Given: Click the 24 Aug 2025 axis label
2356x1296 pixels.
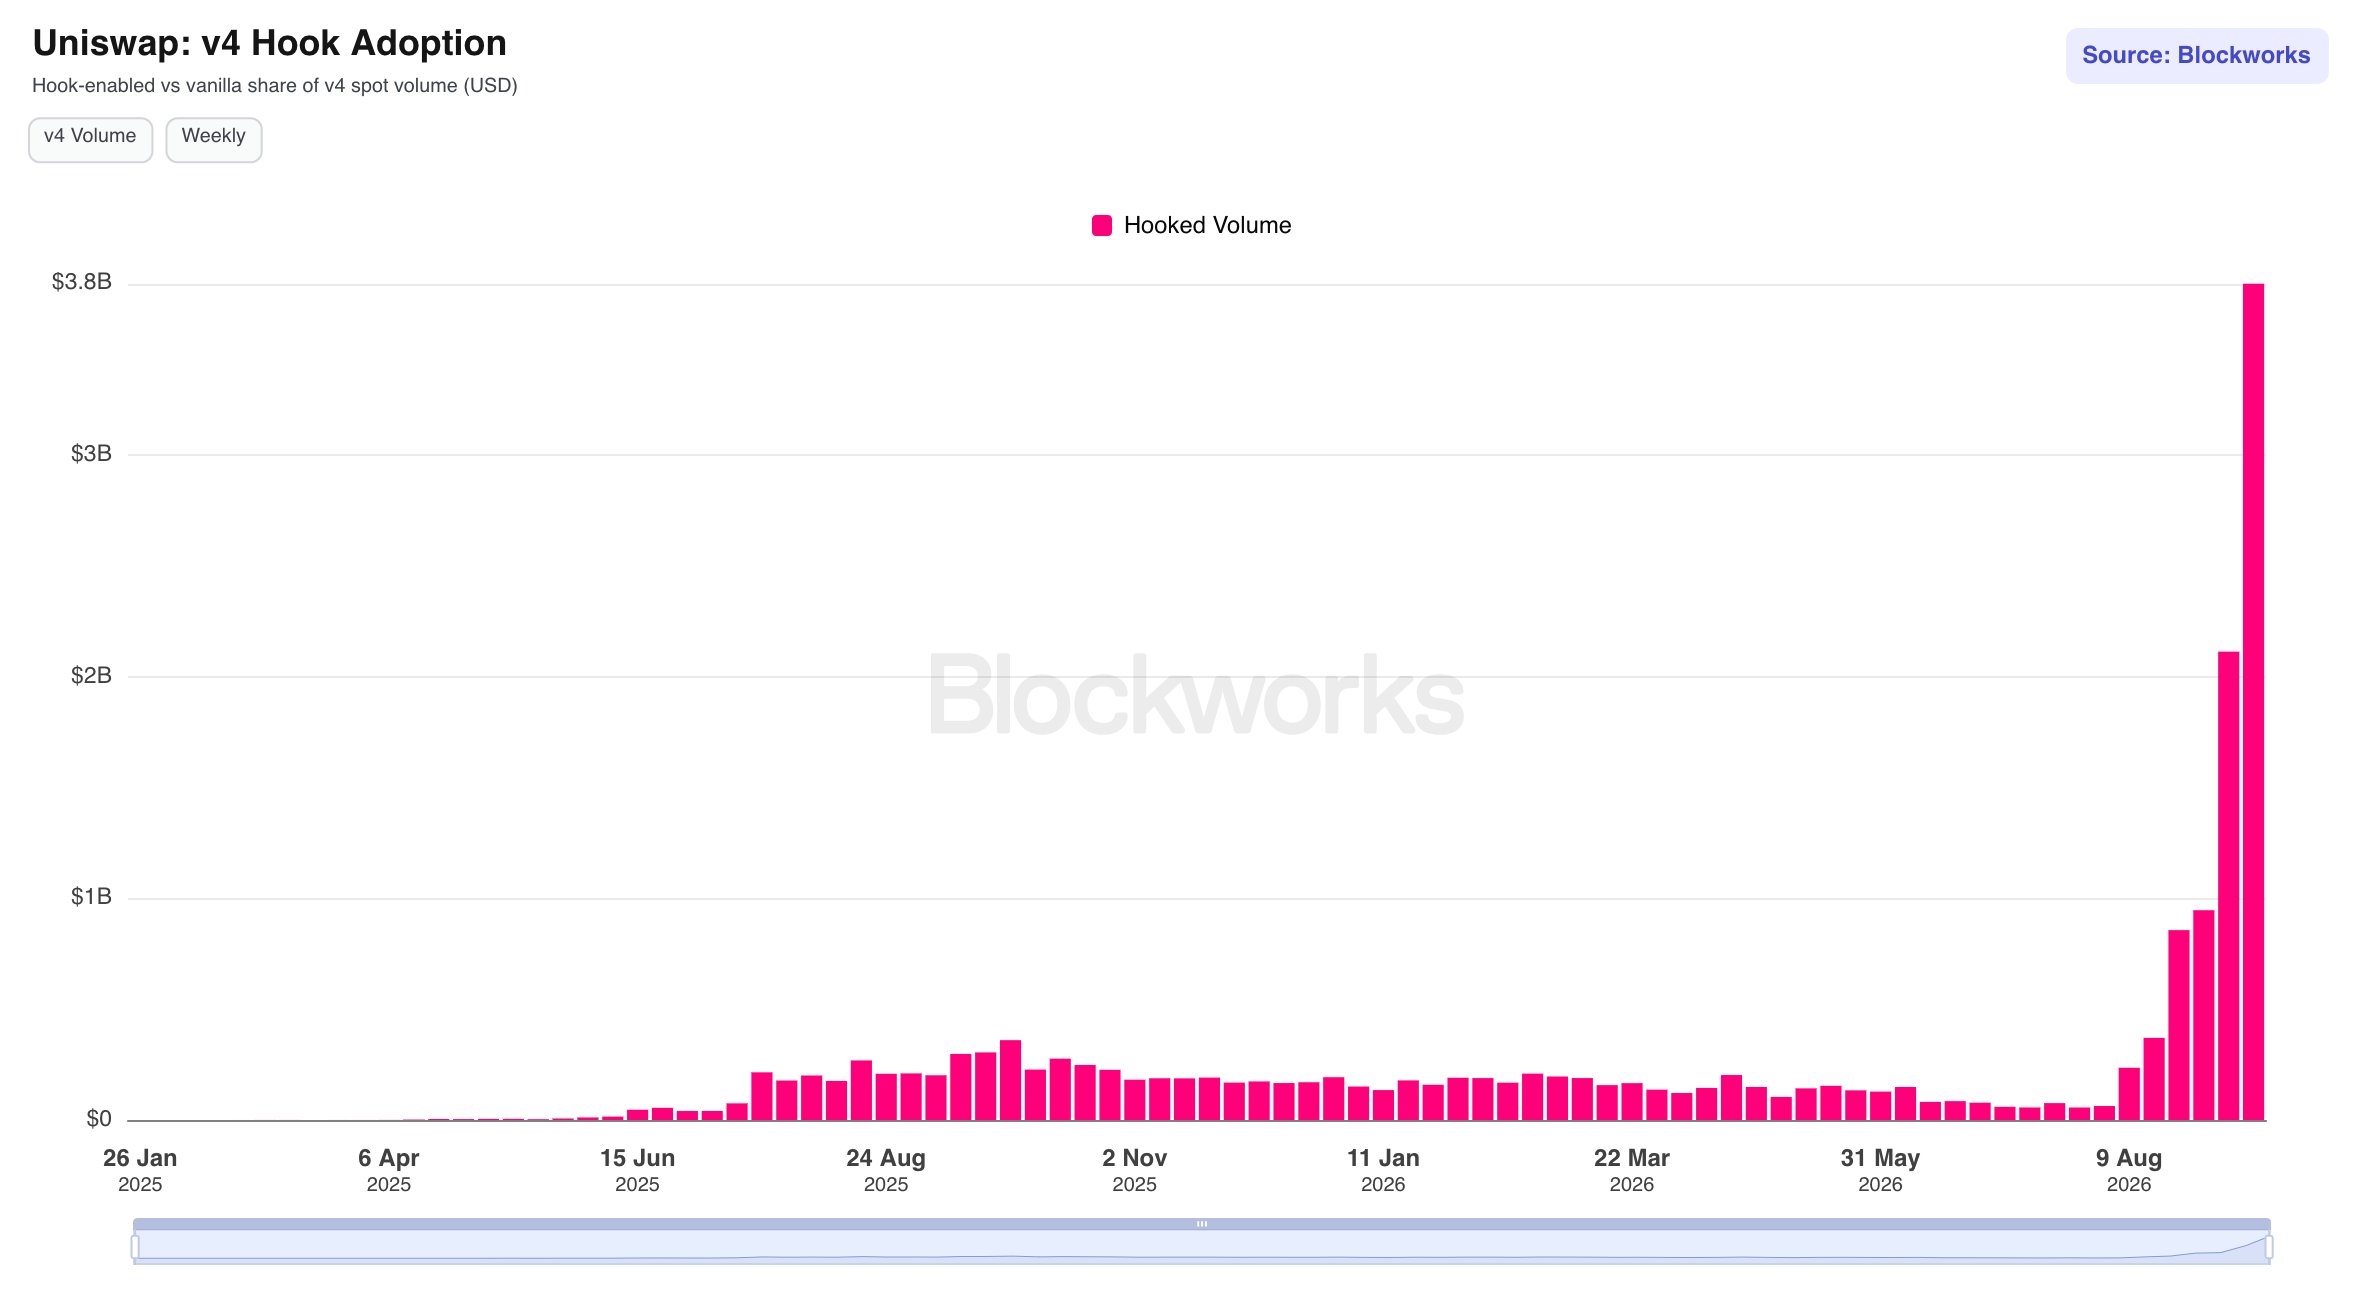Looking at the screenshot, I should point(886,1170).
